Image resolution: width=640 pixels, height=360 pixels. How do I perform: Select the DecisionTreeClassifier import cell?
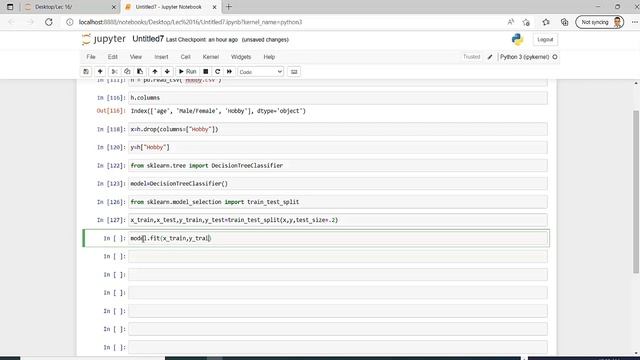[338, 165]
